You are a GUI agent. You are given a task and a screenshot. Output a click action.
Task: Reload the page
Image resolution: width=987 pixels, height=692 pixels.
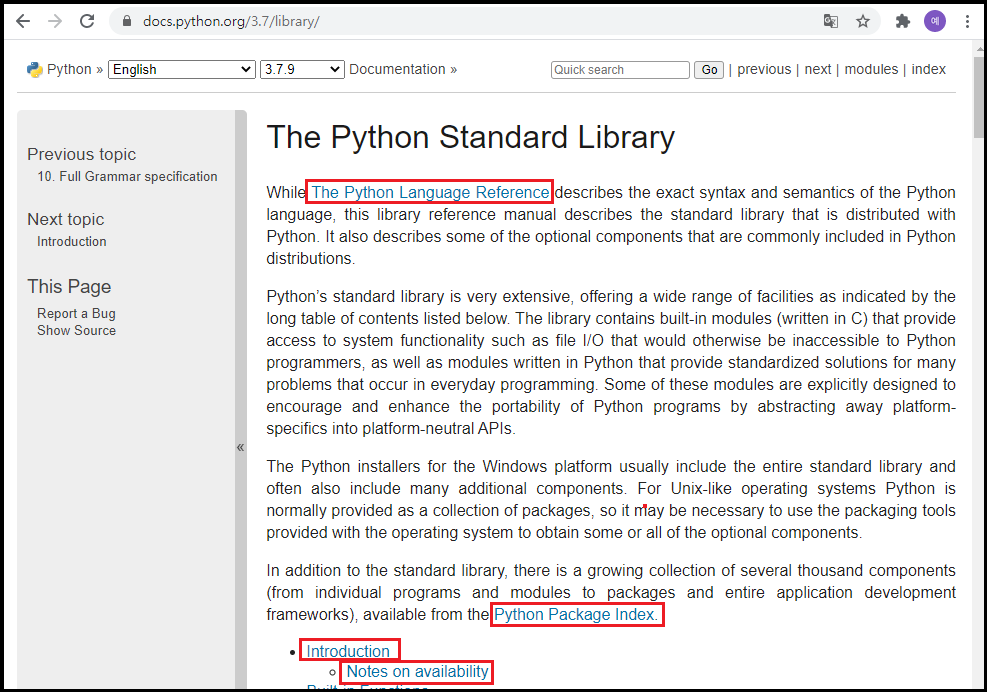[87, 21]
